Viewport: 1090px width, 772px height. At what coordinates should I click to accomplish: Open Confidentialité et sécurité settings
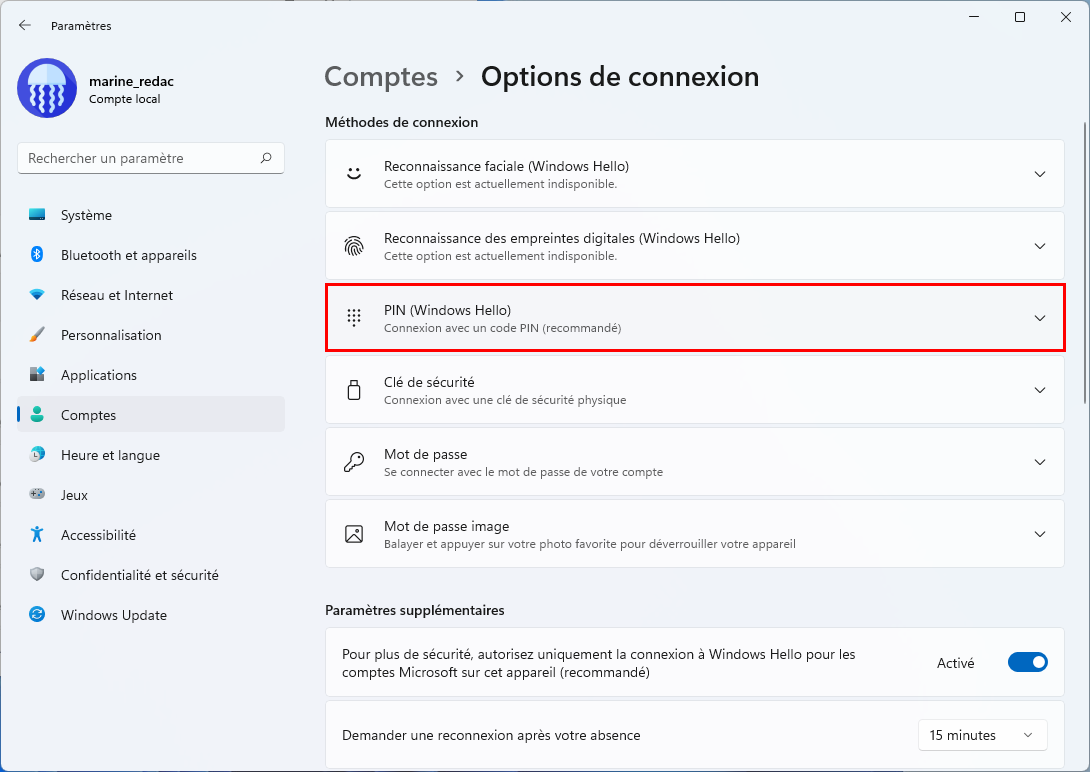151,575
